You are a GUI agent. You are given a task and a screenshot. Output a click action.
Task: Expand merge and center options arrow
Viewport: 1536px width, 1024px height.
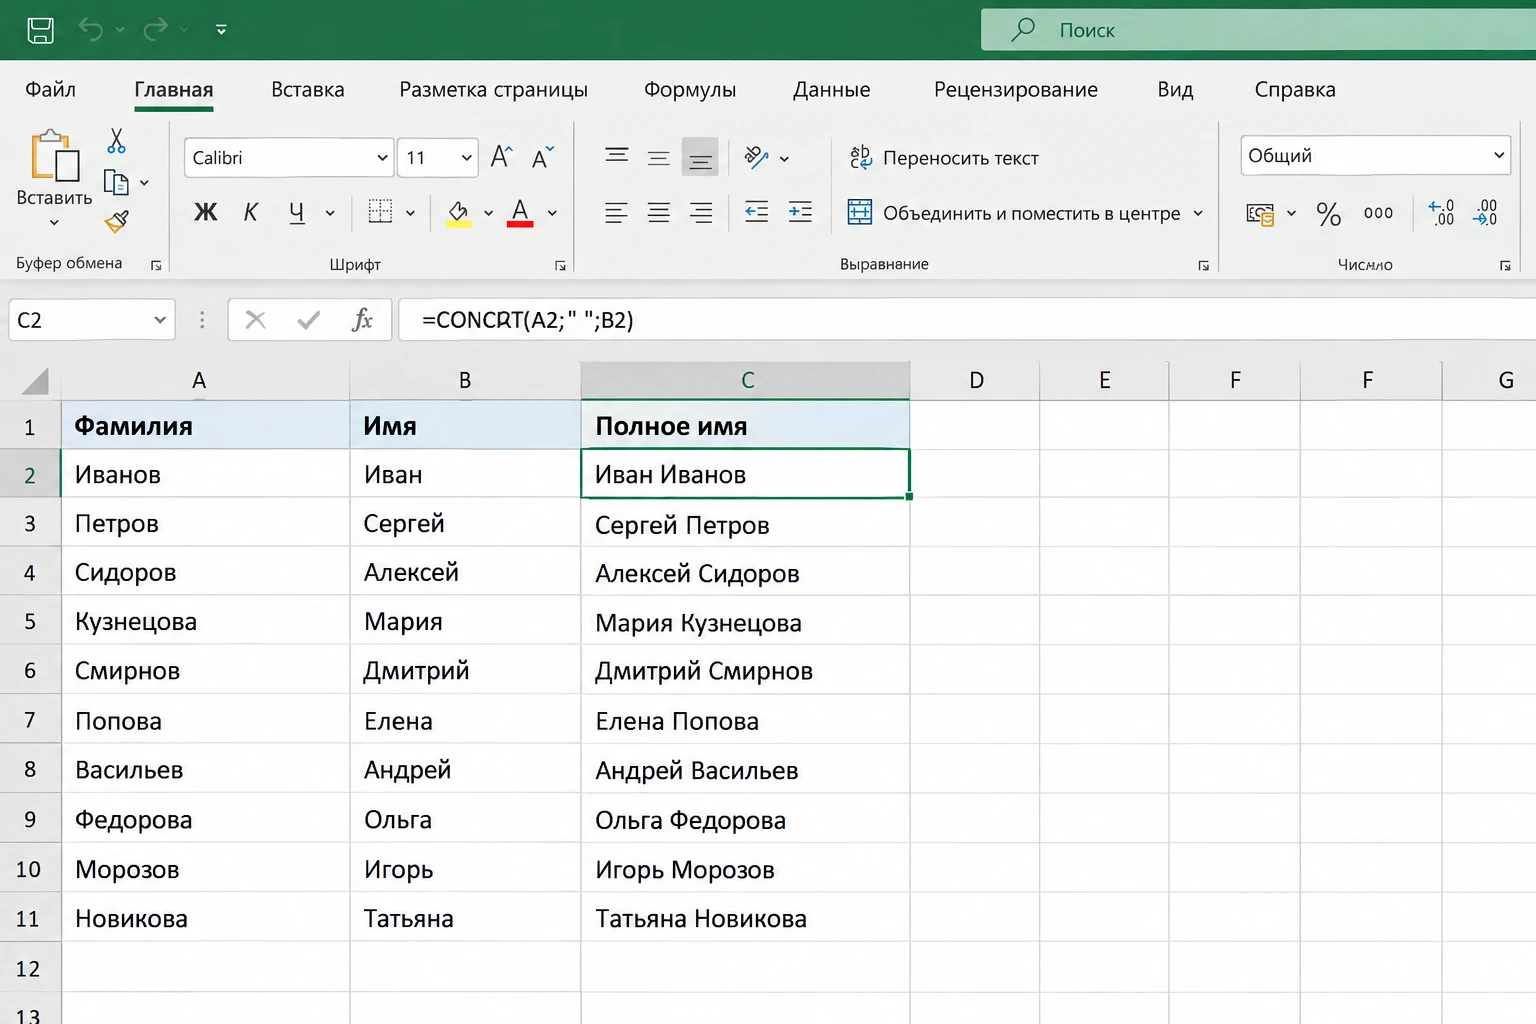pyautogui.click(x=1198, y=213)
